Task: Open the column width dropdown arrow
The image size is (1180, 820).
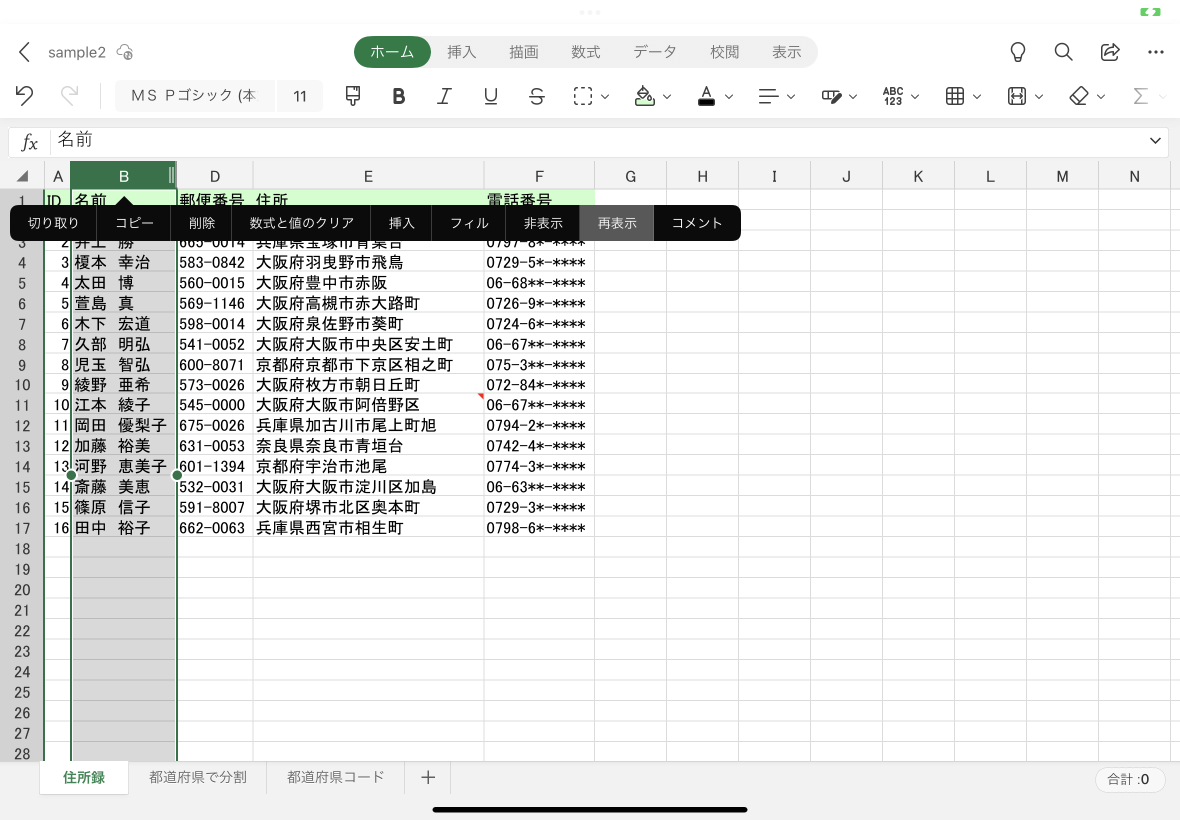Action: (1039, 96)
